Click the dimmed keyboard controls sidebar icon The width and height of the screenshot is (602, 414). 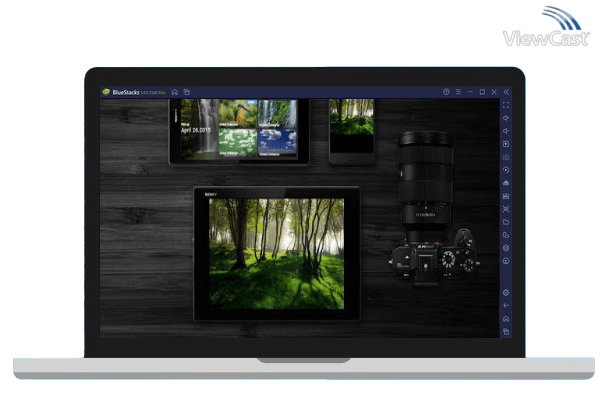(x=506, y=157)
